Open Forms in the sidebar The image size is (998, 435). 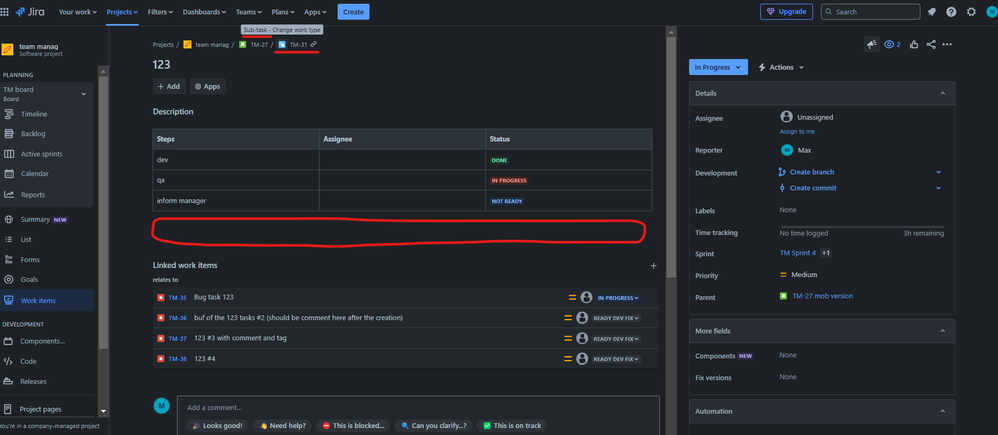30,260
